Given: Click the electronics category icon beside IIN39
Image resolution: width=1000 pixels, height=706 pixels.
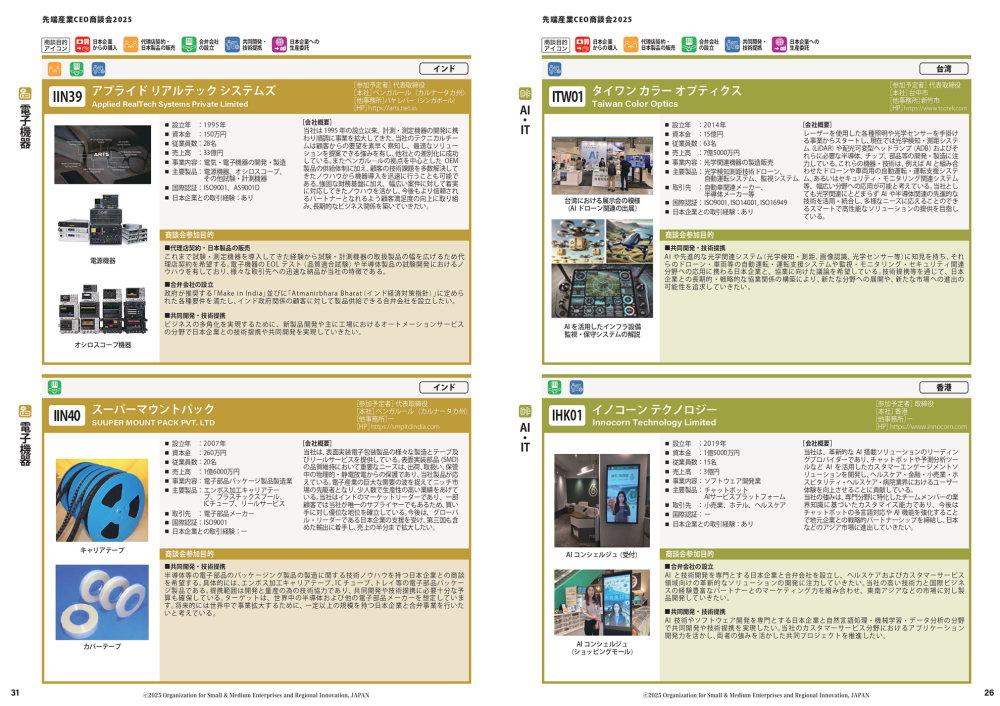Looking at the screenshot, I should pyautogui.click(x=24, y=95).
